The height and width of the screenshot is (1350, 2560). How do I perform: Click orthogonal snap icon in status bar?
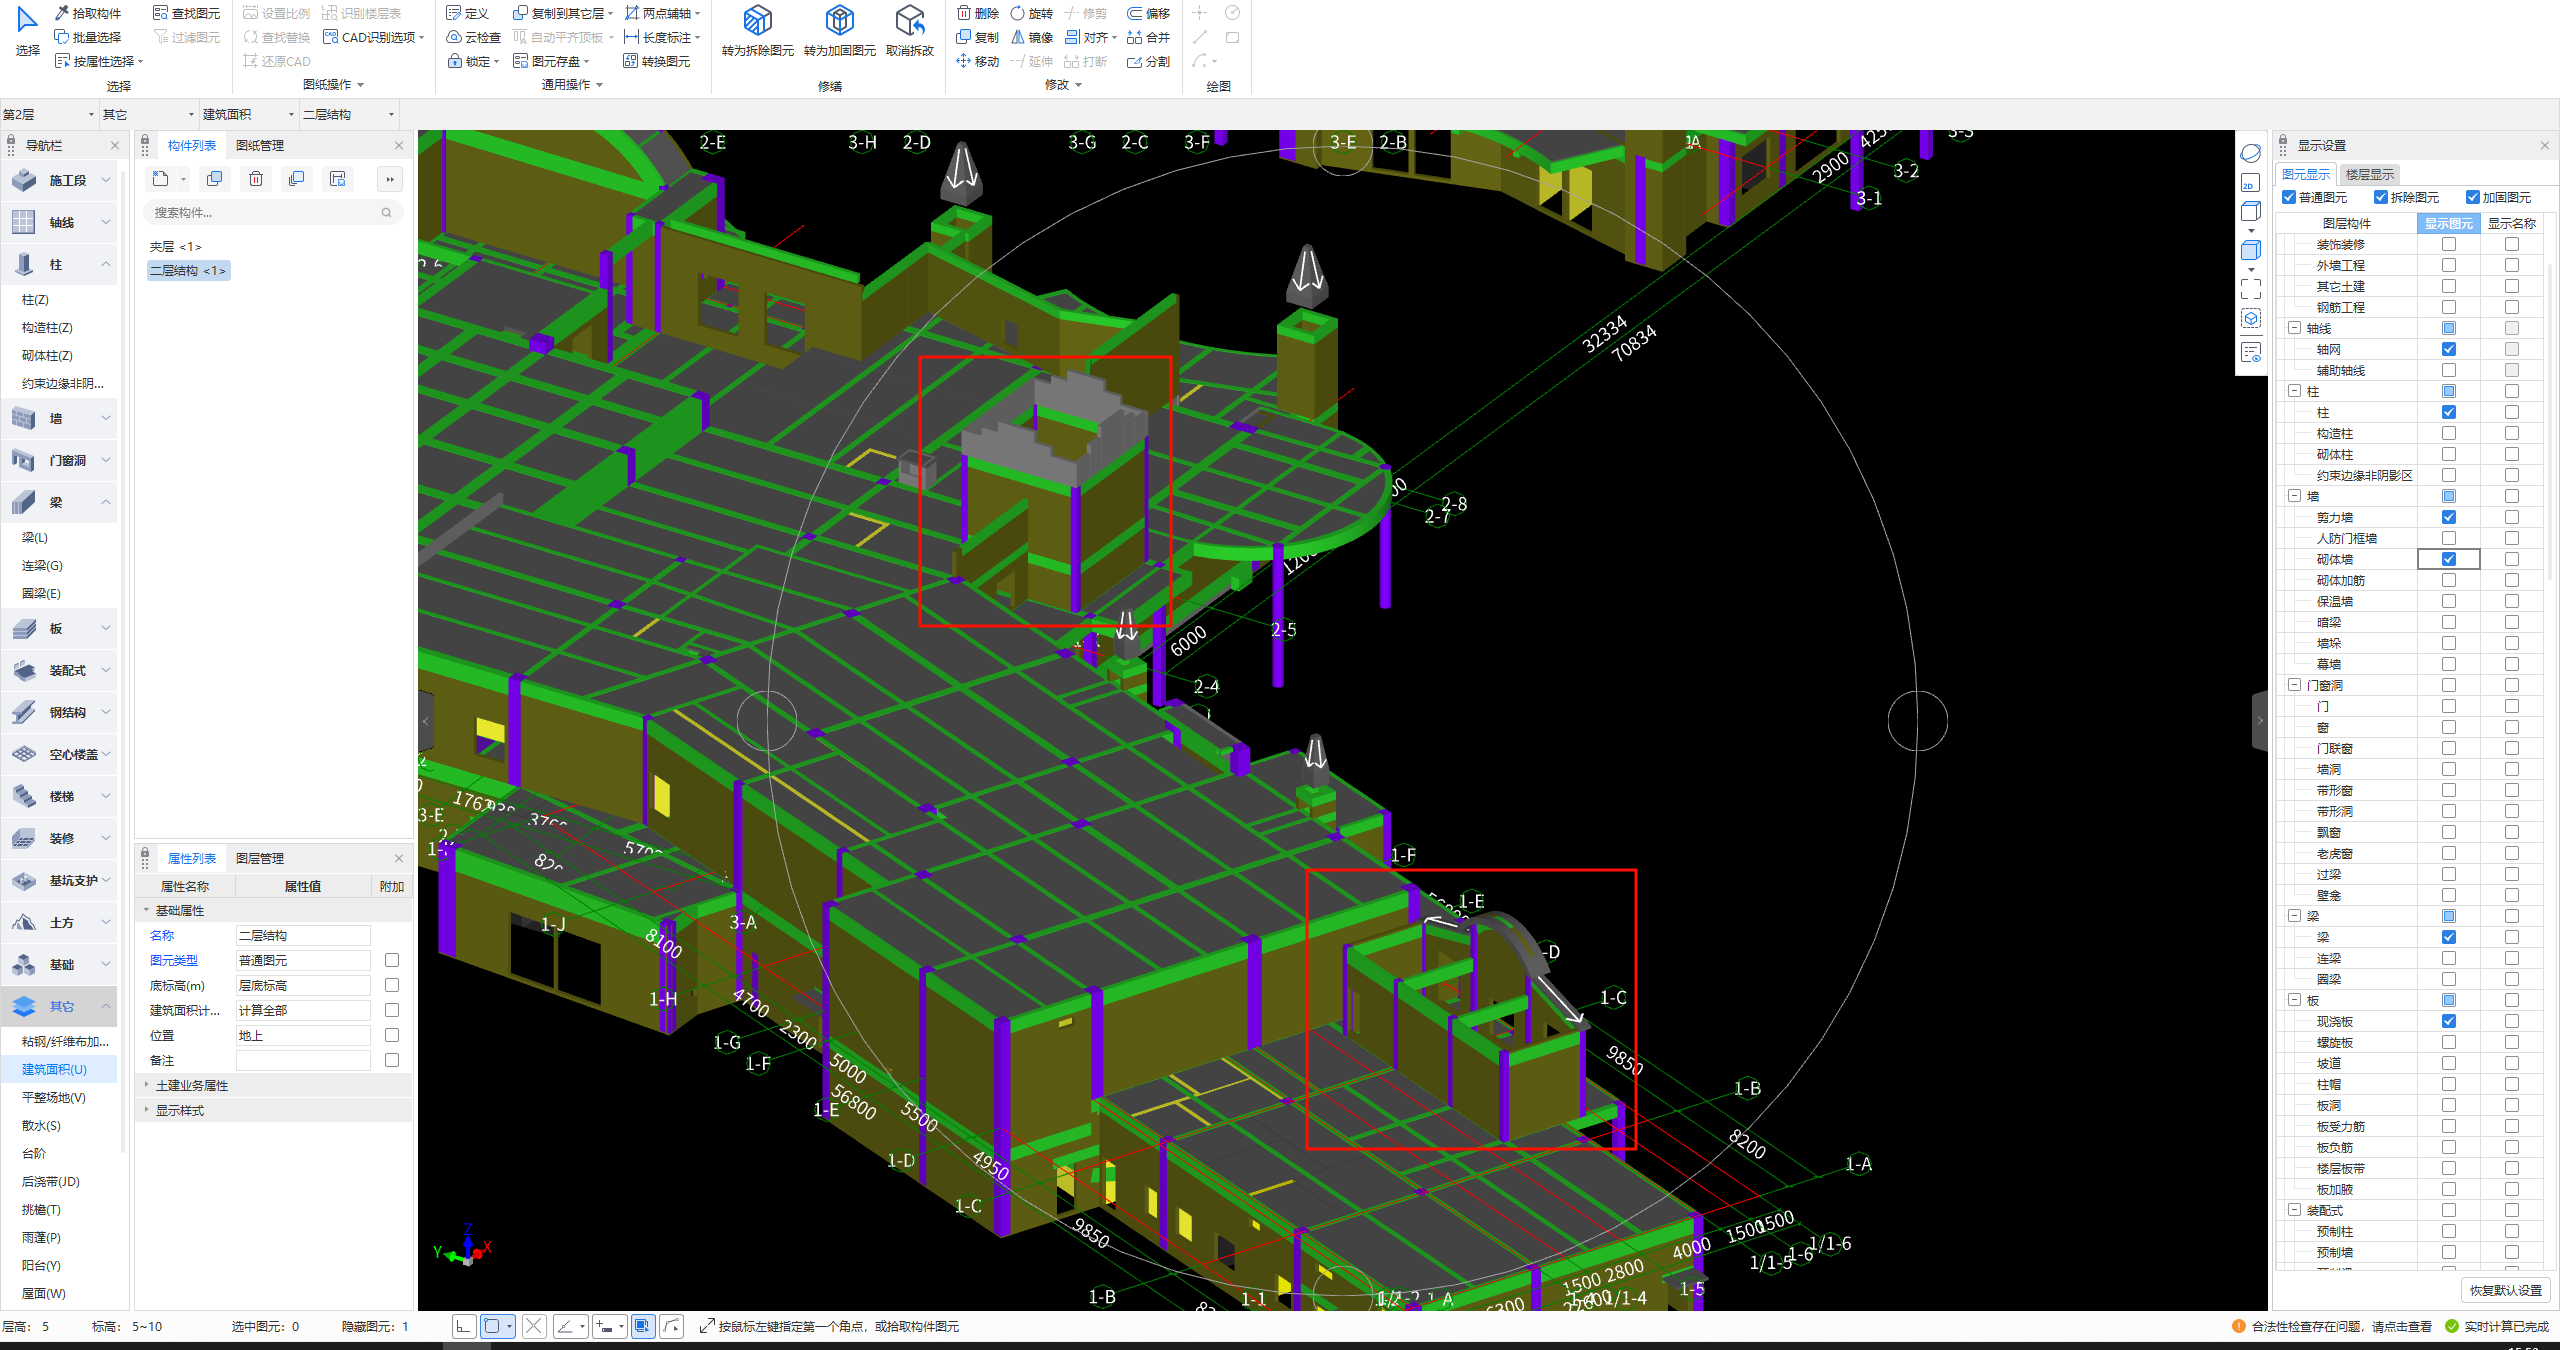(x=463, y=1326)
